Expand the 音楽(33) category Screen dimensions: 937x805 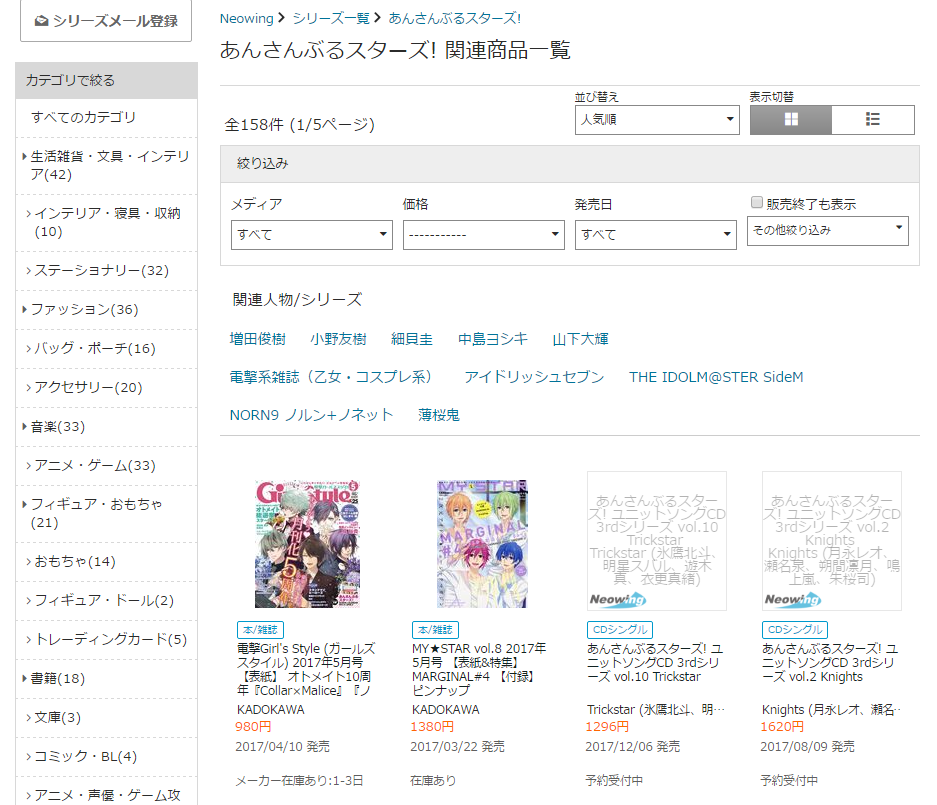point(57,427)
